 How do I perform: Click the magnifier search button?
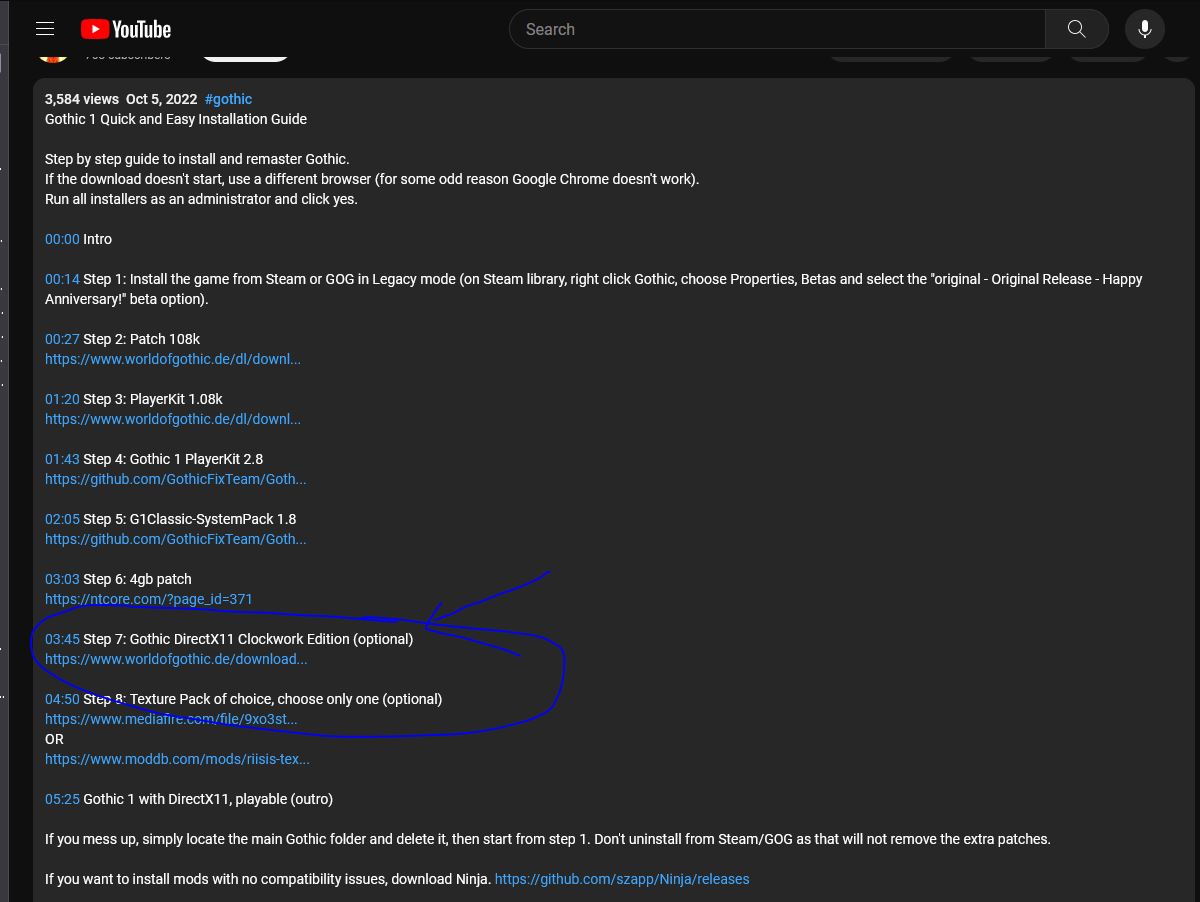[x=1077, y=29]
